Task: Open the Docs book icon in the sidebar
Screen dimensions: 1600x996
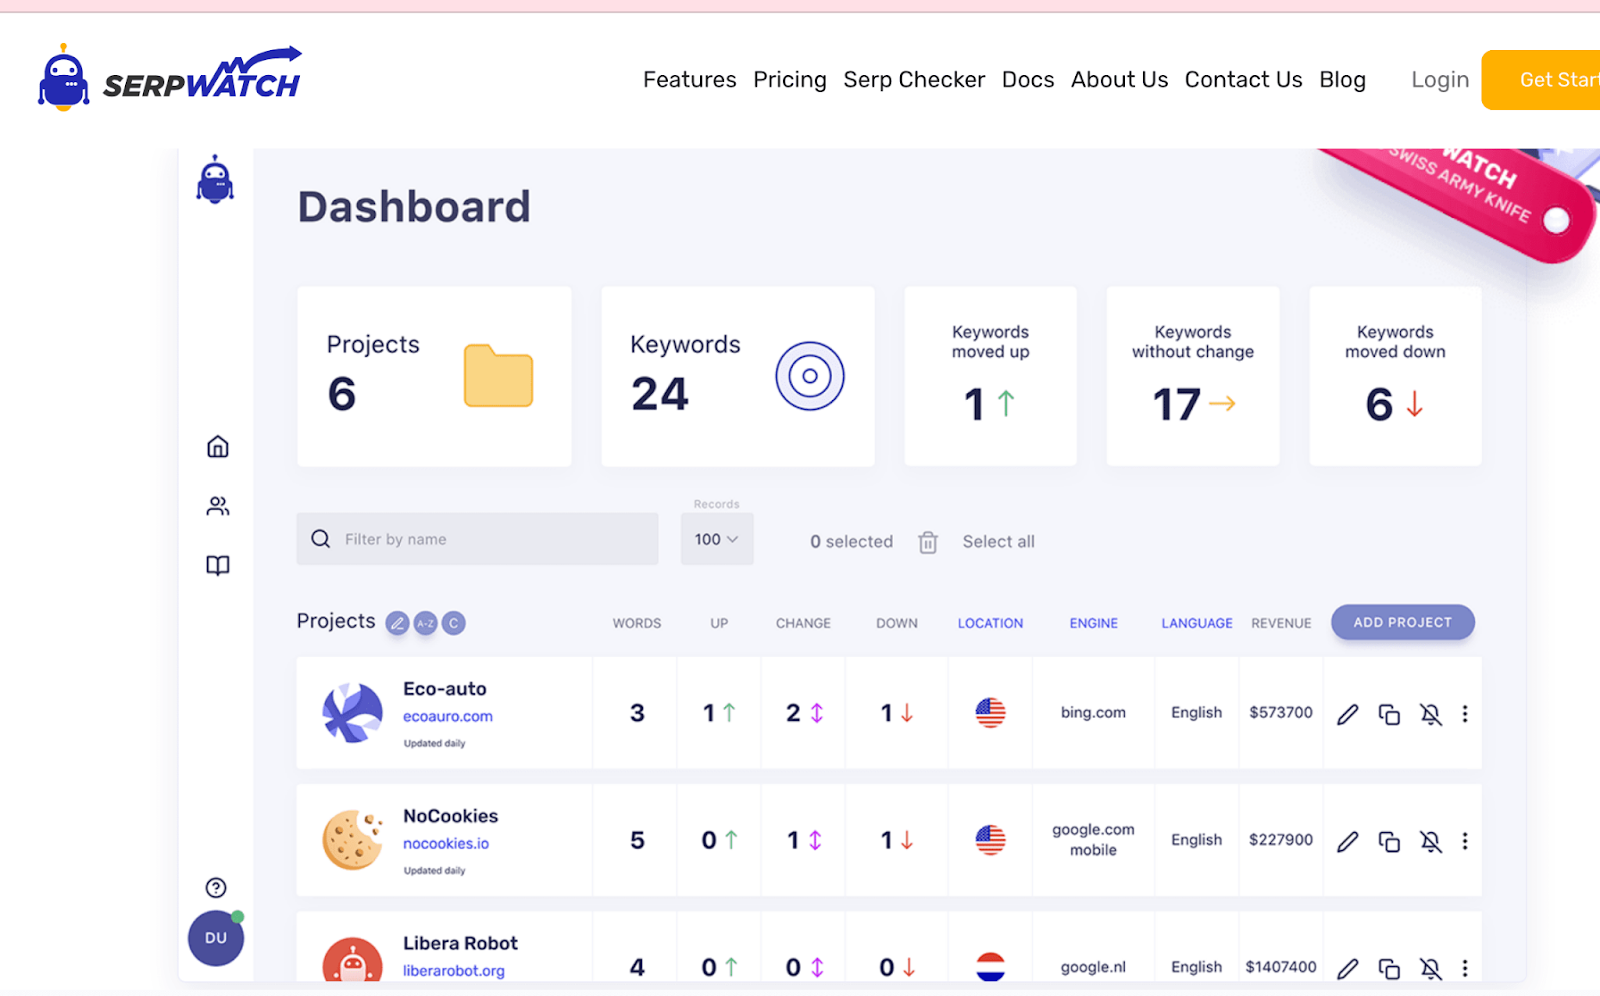Action: pyautogui.click(x=216, y=565)
